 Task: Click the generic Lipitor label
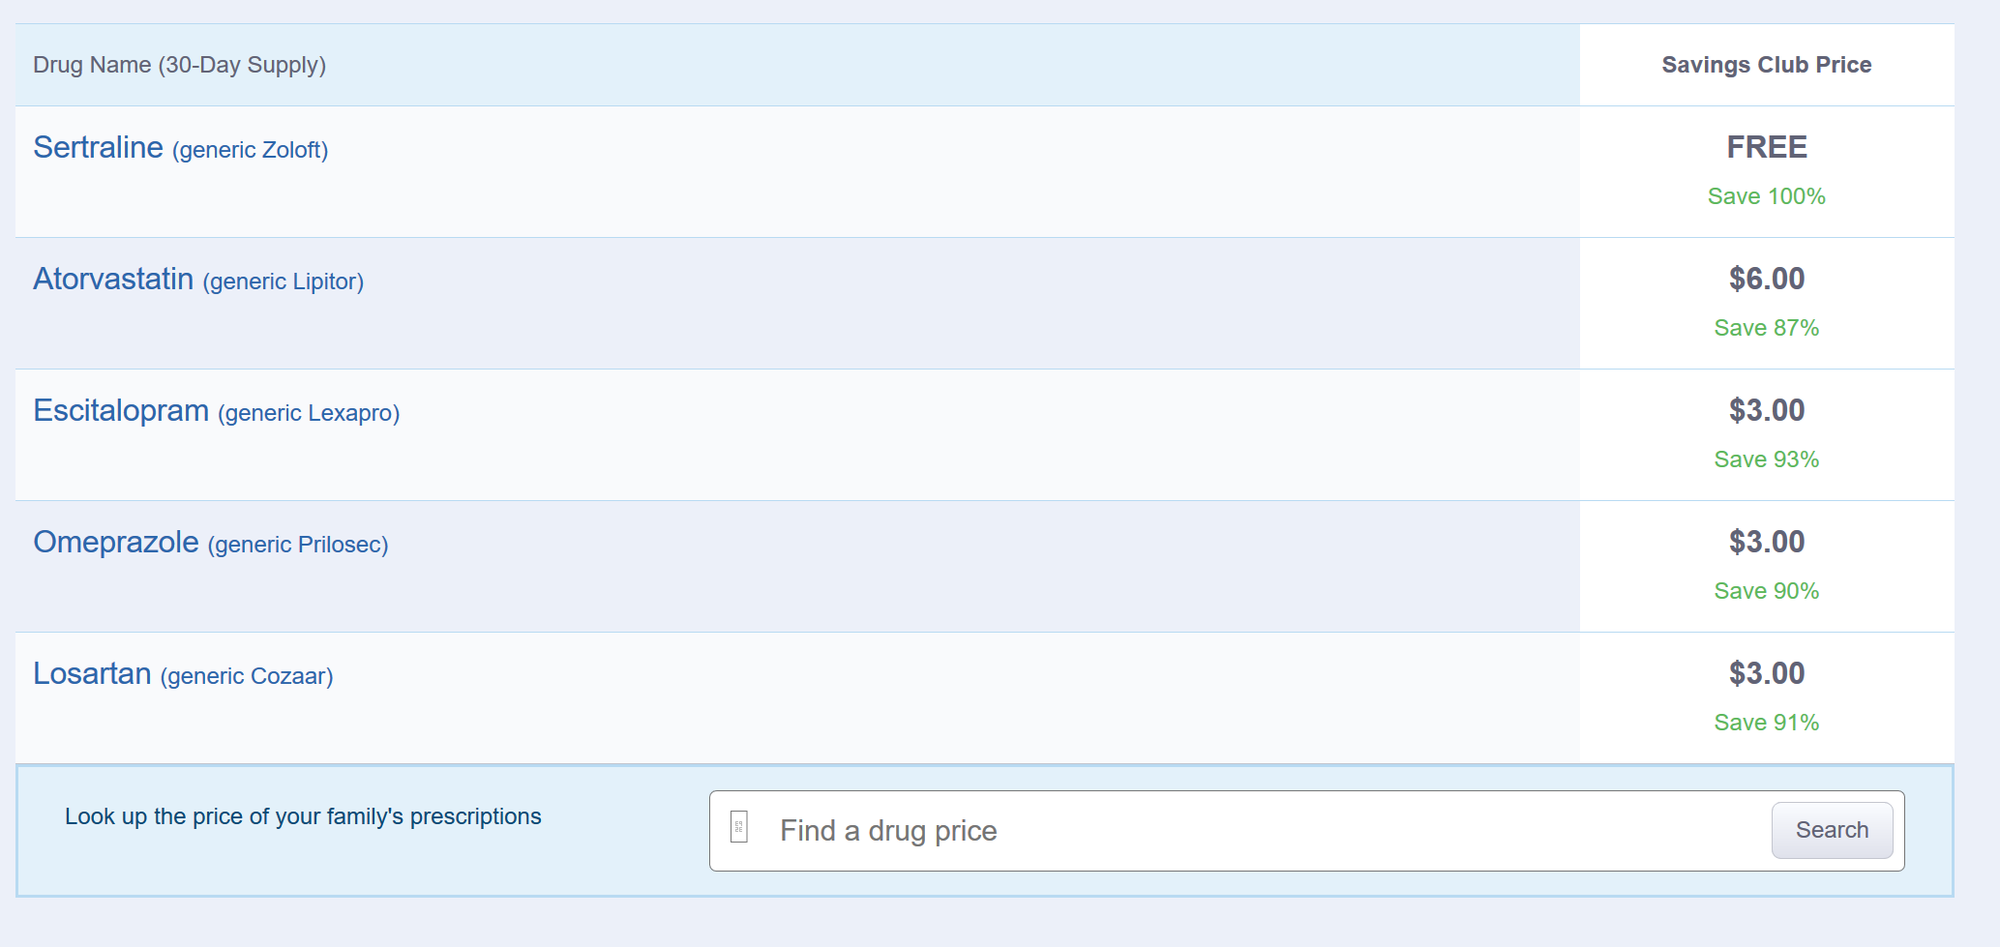pos(283,282)
